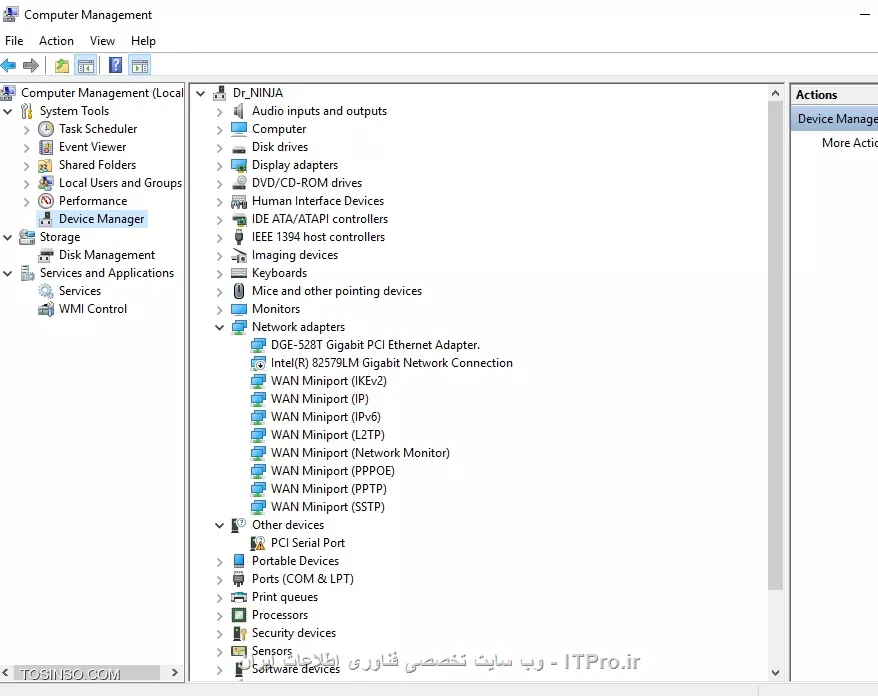Select DGE-528T Gigabit PCI Ethernet Adapter
The image size is (878, 696).
(375, 345)
